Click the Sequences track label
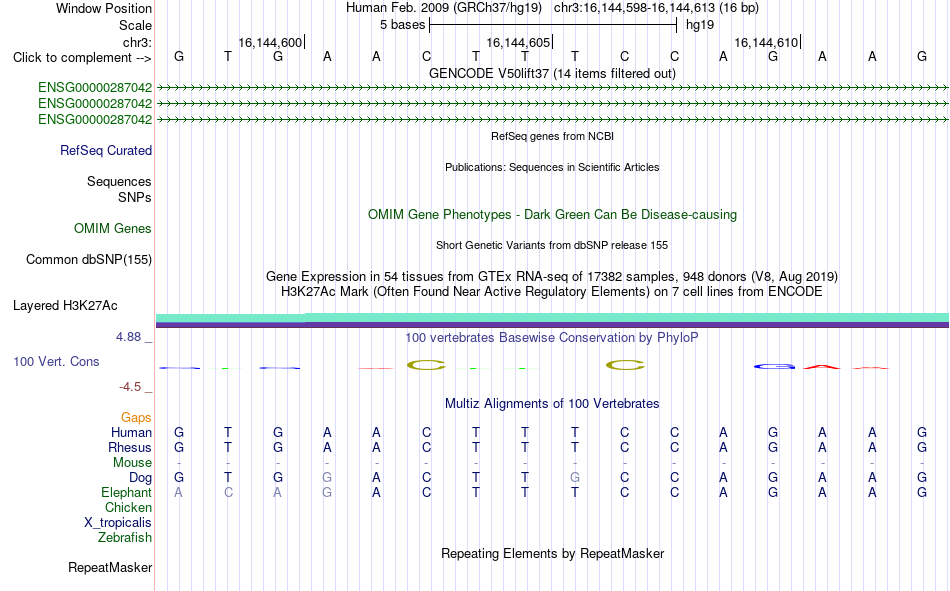950x591 pixels. [119, 181]
